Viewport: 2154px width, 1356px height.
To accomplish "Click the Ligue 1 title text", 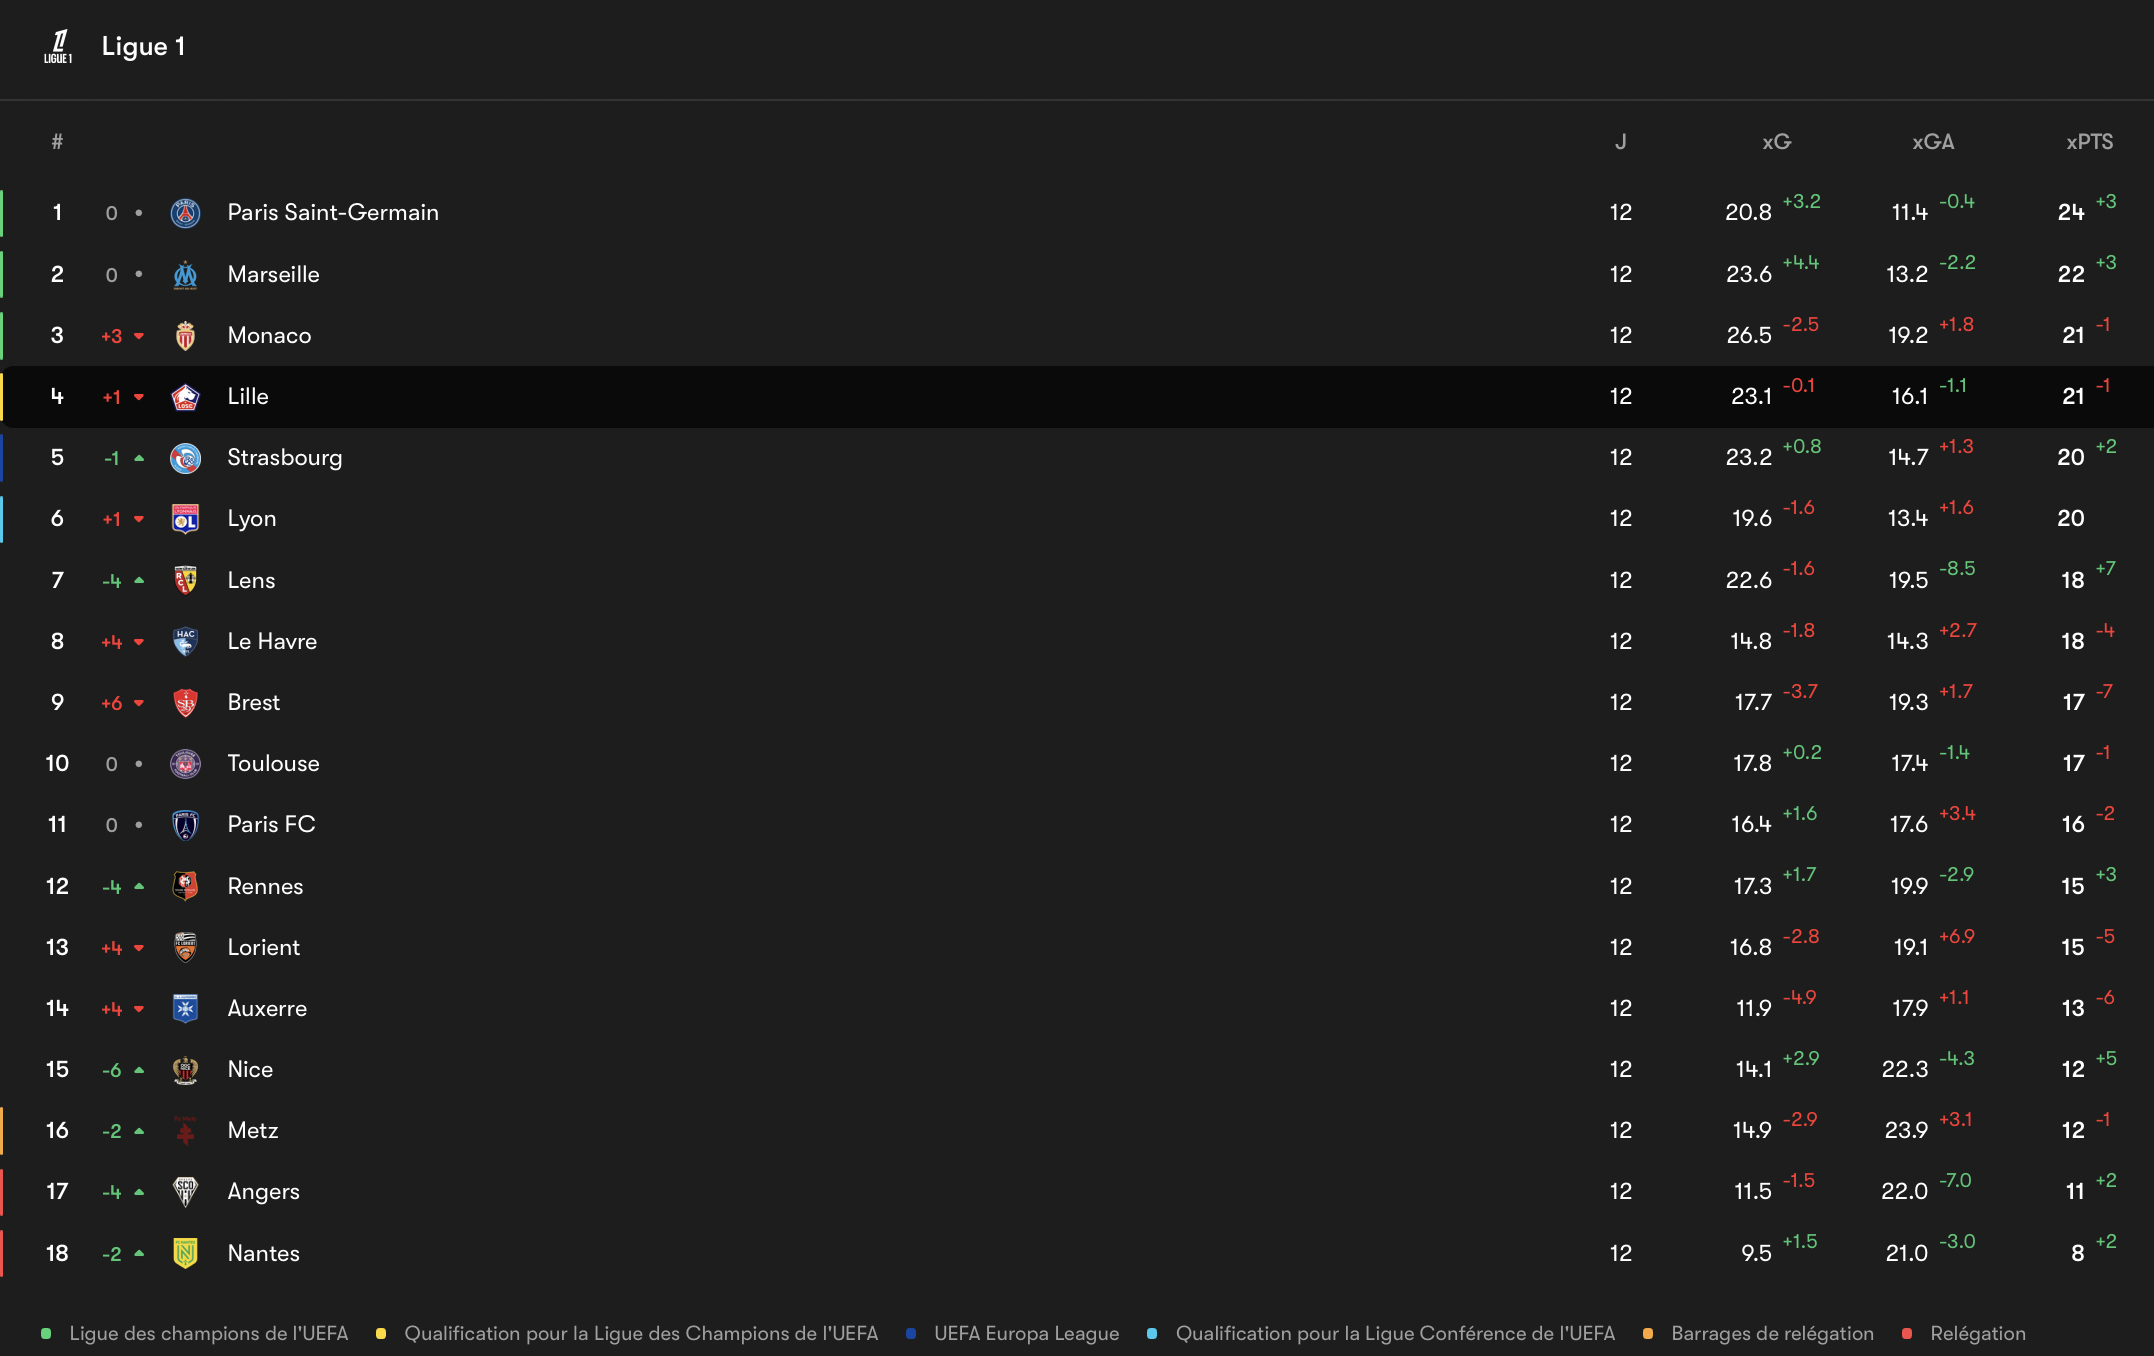I will [143, 46].
